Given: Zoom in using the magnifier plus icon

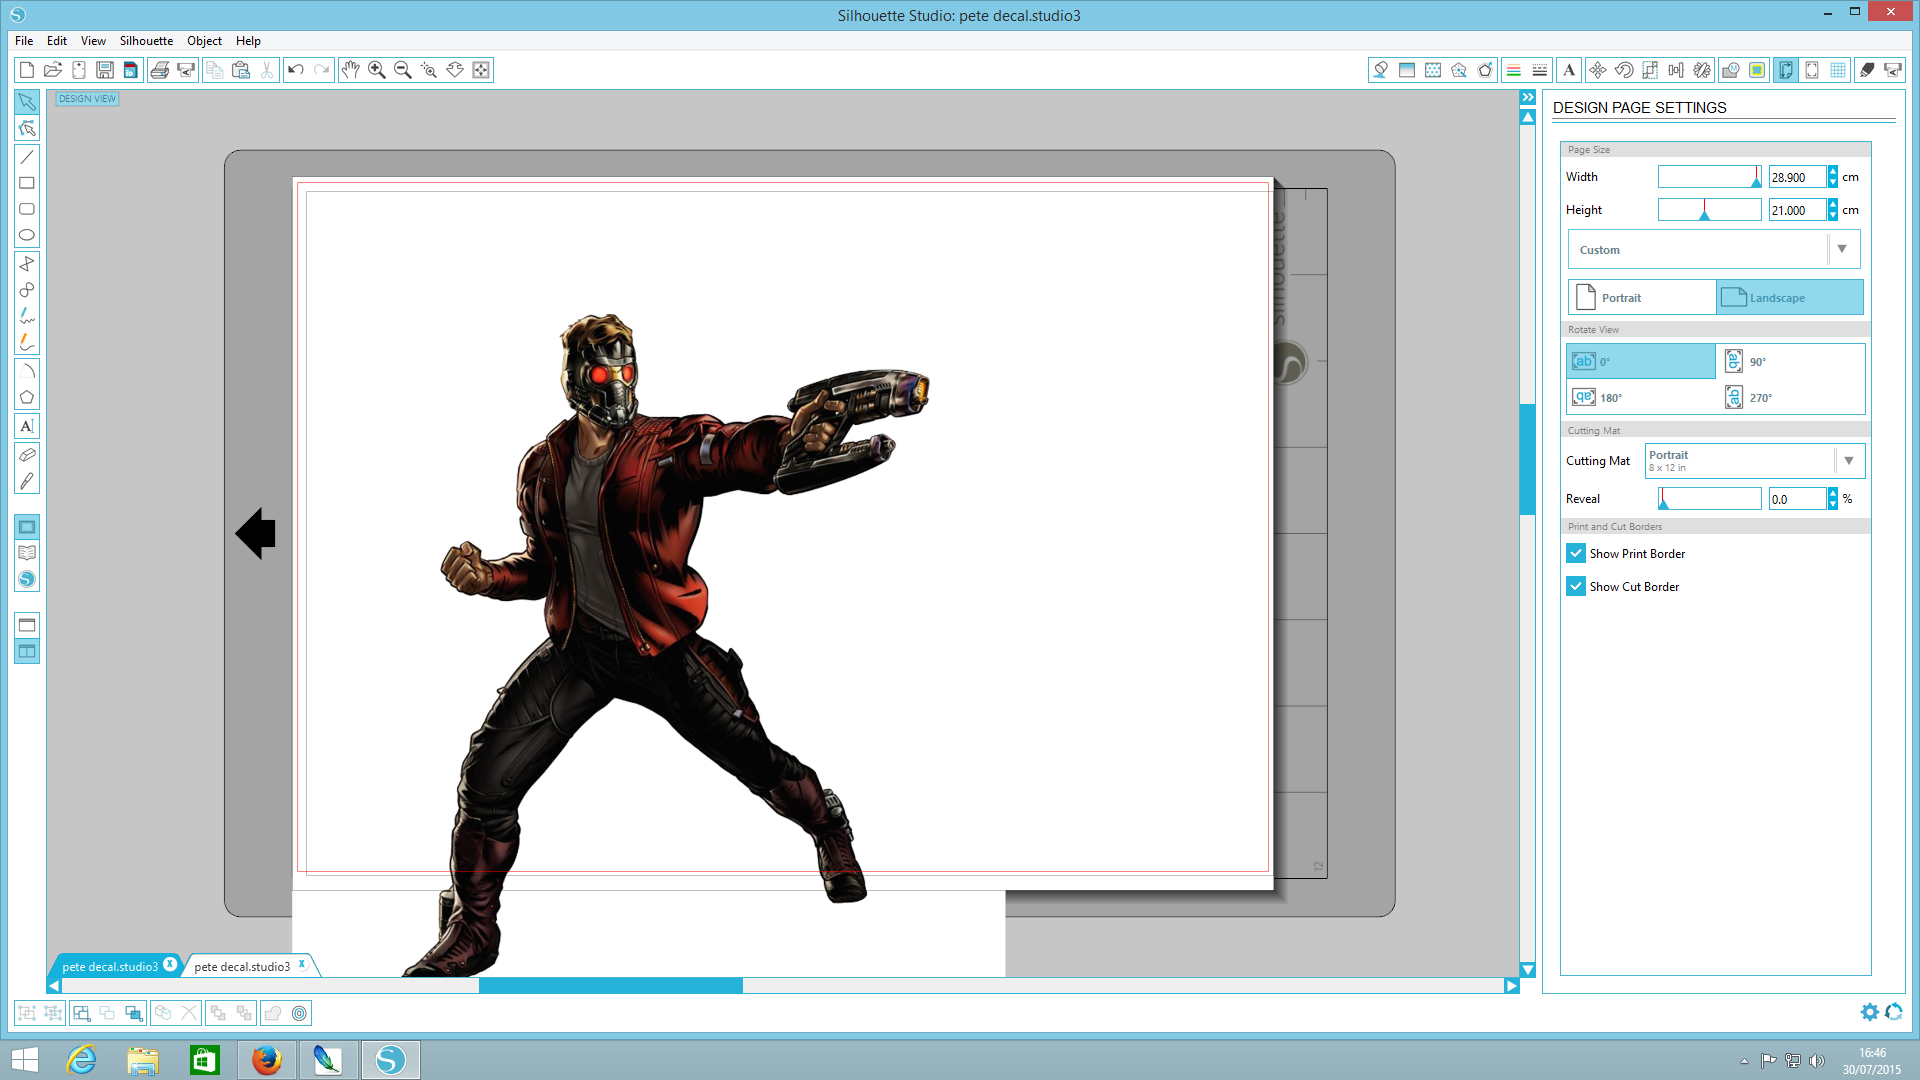Looking at the screenshot, I should click(x=376, y=70).
